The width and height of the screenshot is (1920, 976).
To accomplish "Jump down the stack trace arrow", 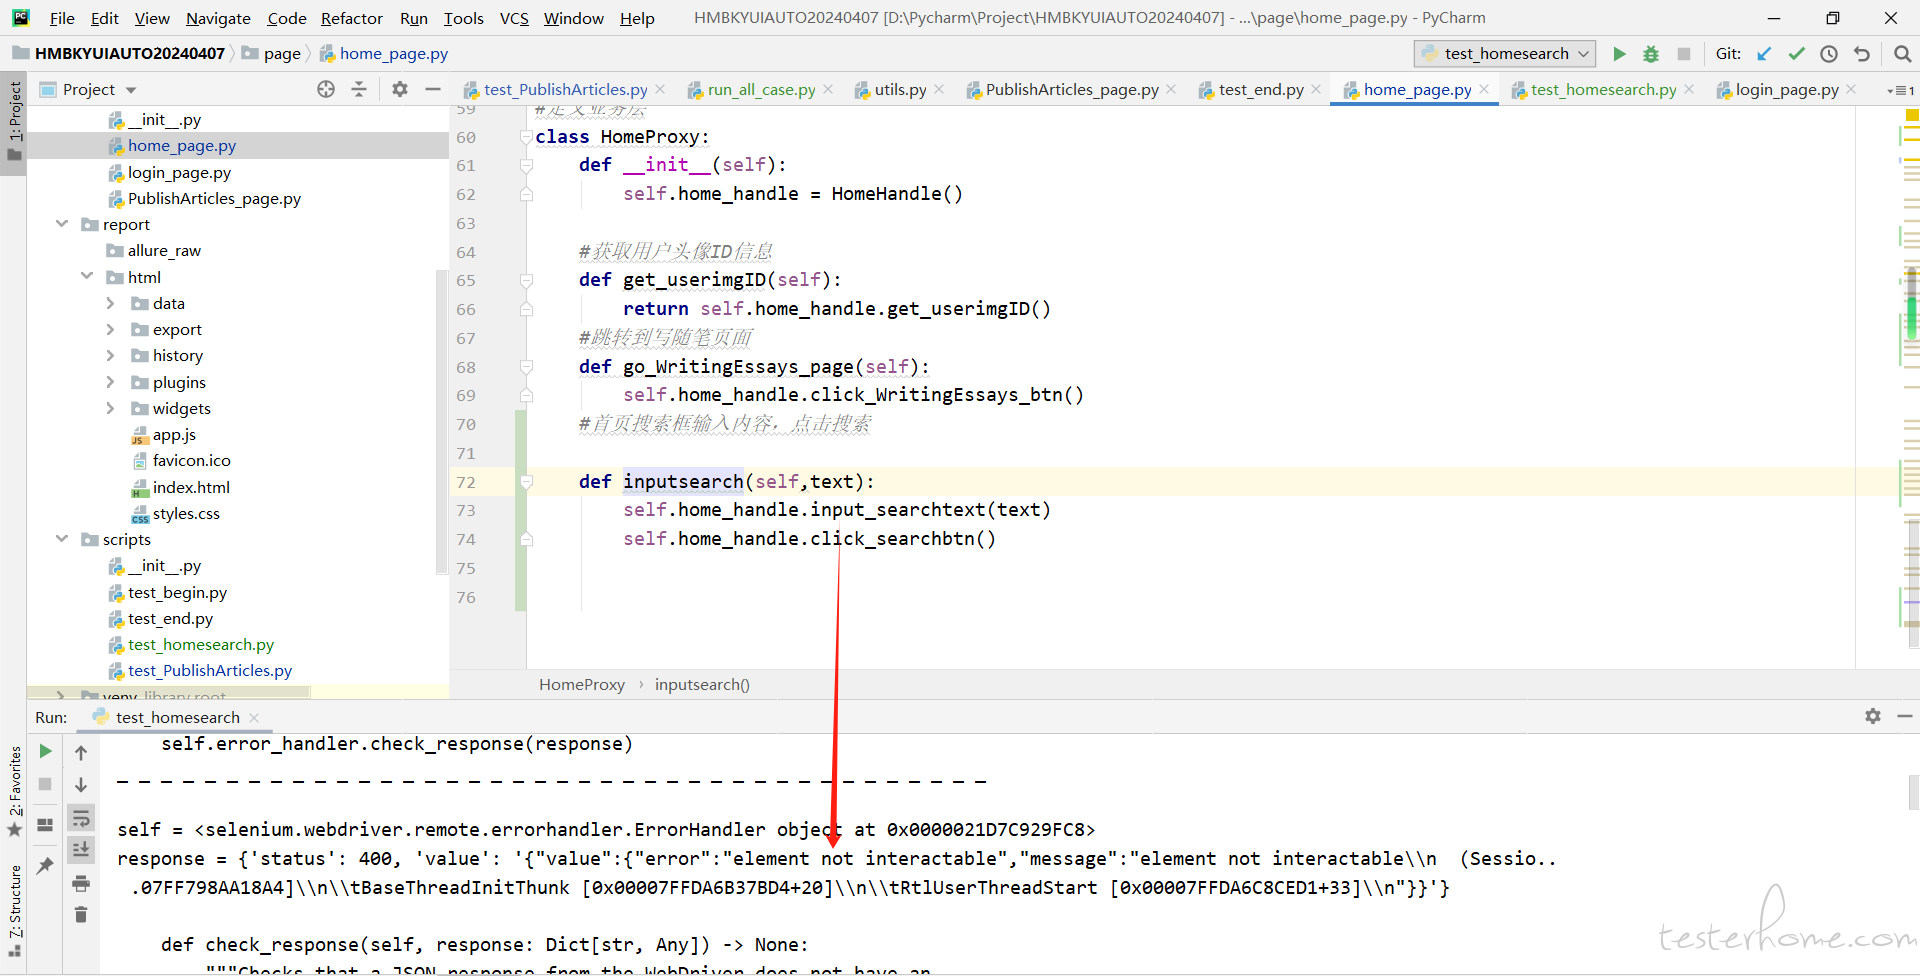I will [81, 785].
